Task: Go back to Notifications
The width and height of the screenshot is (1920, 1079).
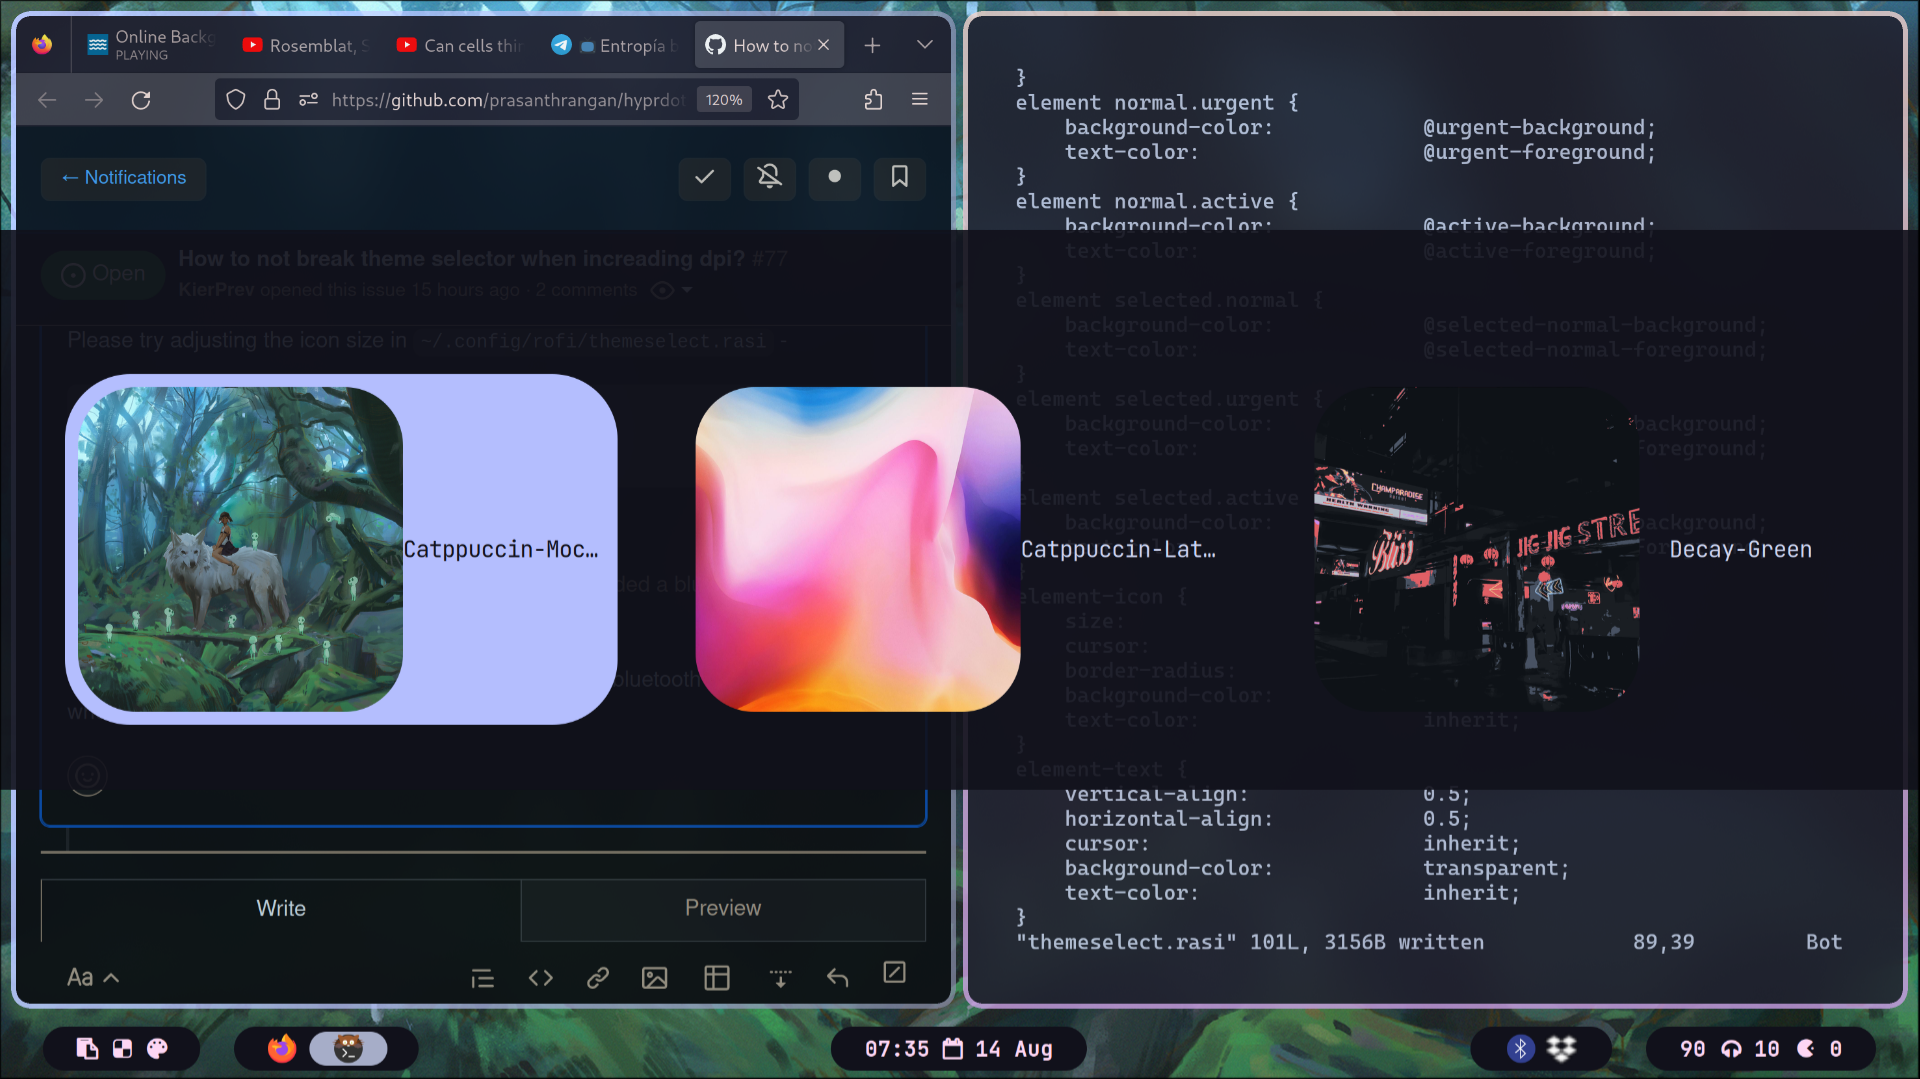Action: [123, 178]
